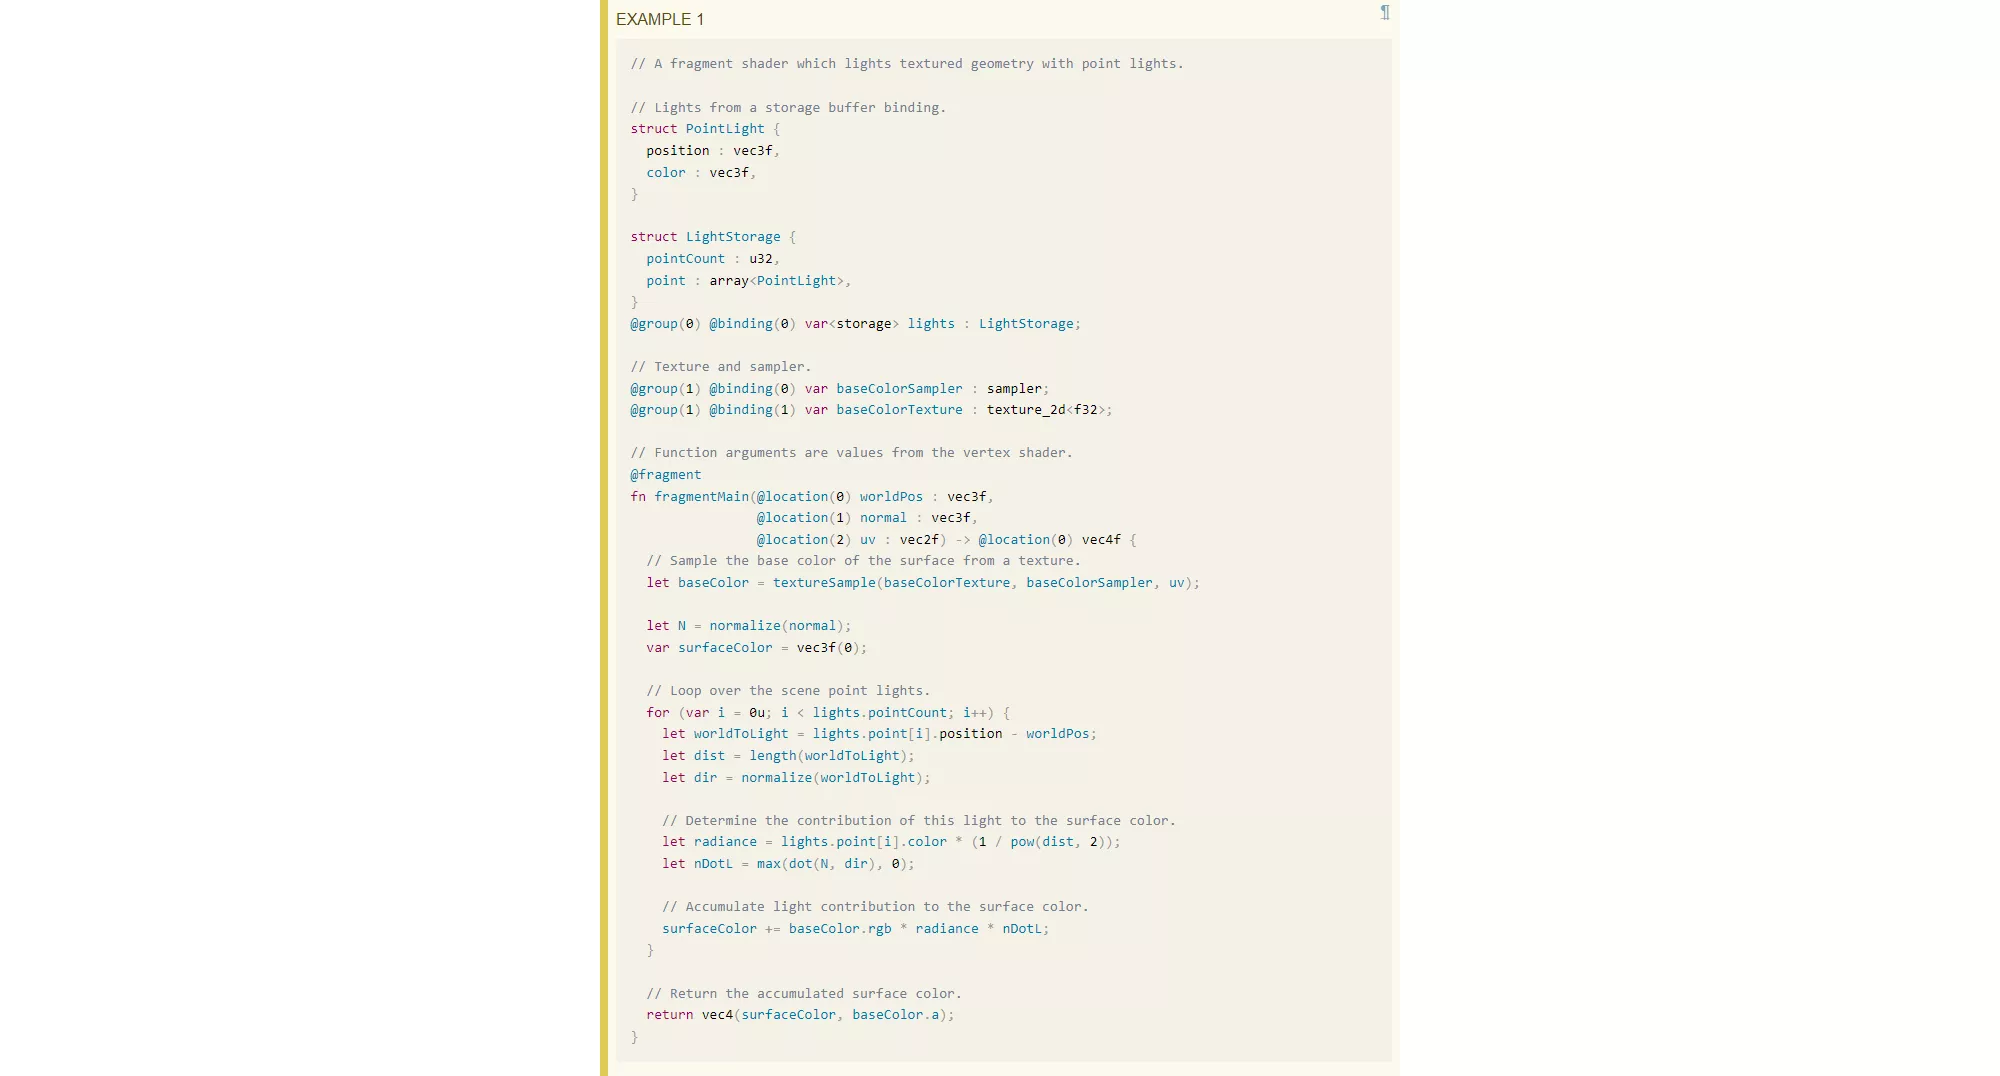The width and height of the screenshot is (2000, 1076).
Task: Click the EXAMPLE 1 heading label
Action: click(x=660, y=20)
